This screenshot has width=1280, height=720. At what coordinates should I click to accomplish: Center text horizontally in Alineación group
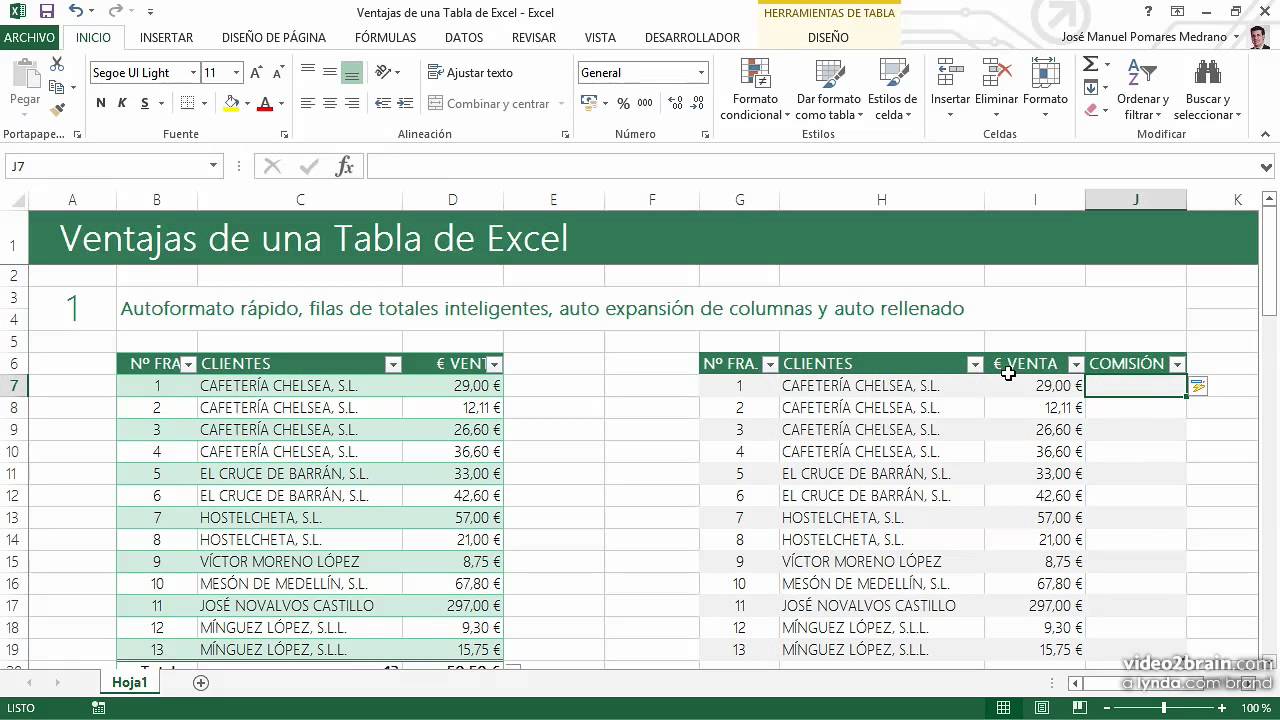pos(329,103)
